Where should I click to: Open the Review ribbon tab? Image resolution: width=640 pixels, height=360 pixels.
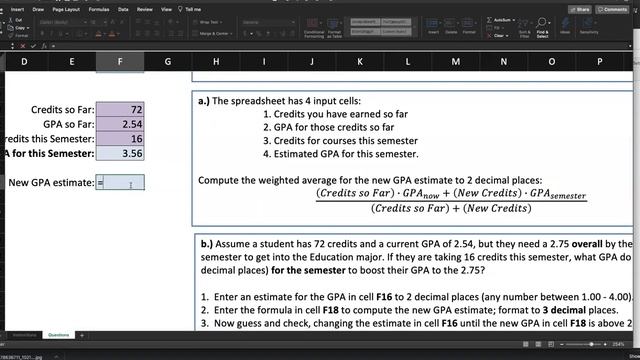(x=144, y=9)
